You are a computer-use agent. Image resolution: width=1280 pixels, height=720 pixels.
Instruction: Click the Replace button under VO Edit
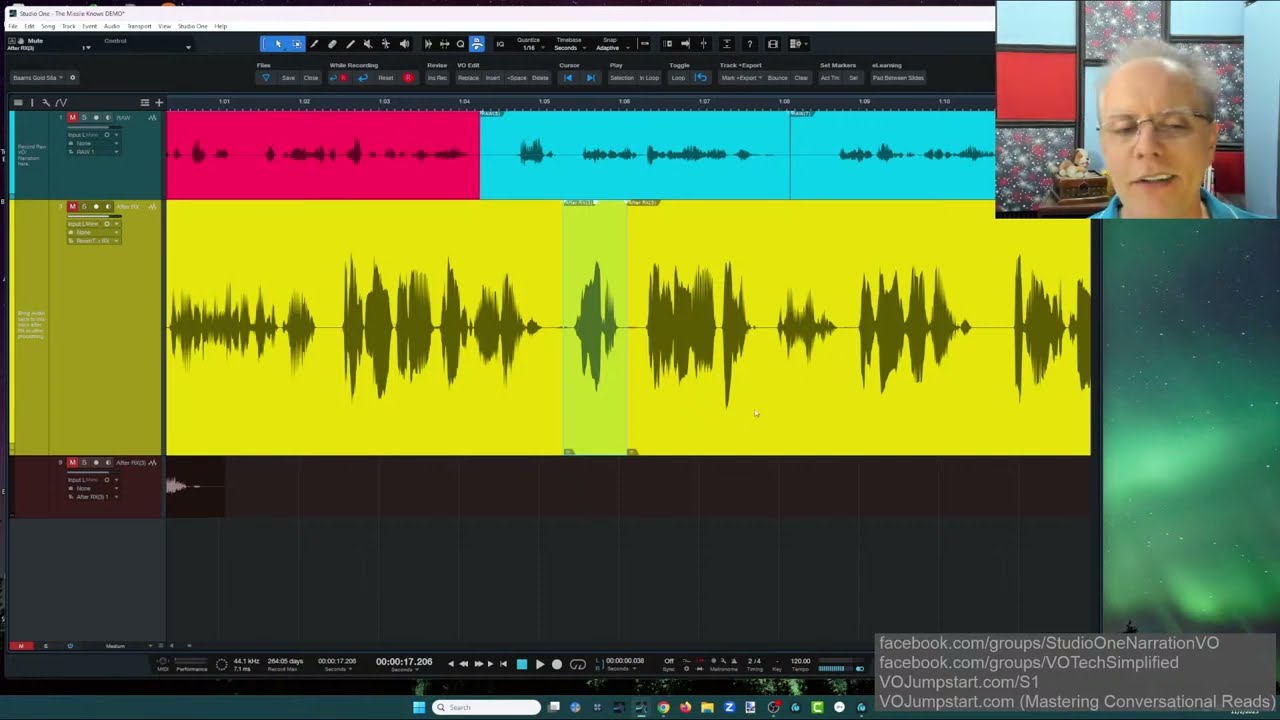468,78
